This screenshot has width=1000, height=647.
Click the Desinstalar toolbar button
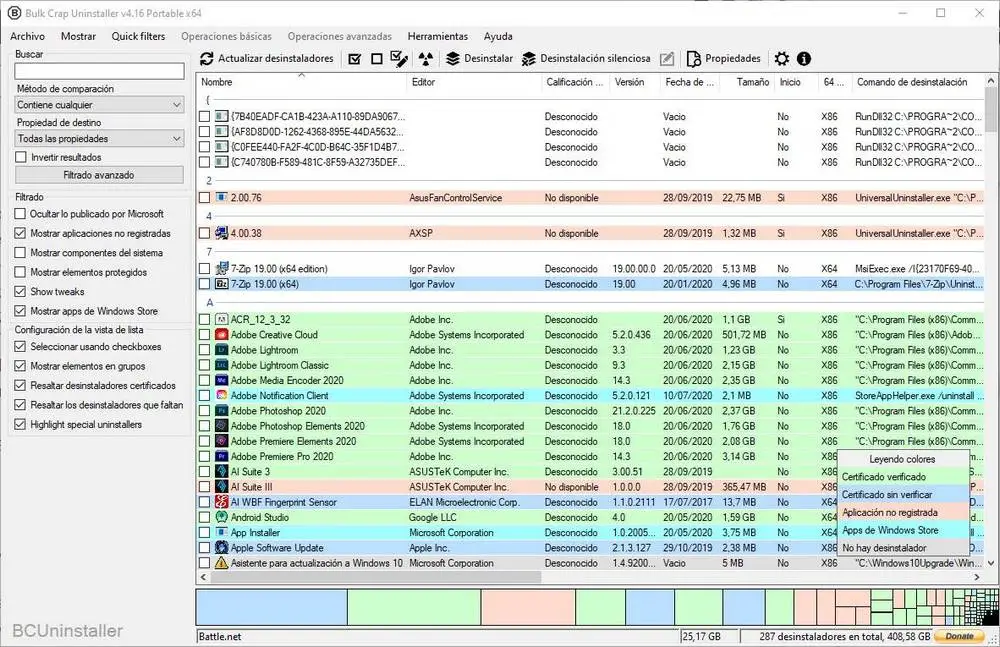pyautogui.click(x=479, y=59)
